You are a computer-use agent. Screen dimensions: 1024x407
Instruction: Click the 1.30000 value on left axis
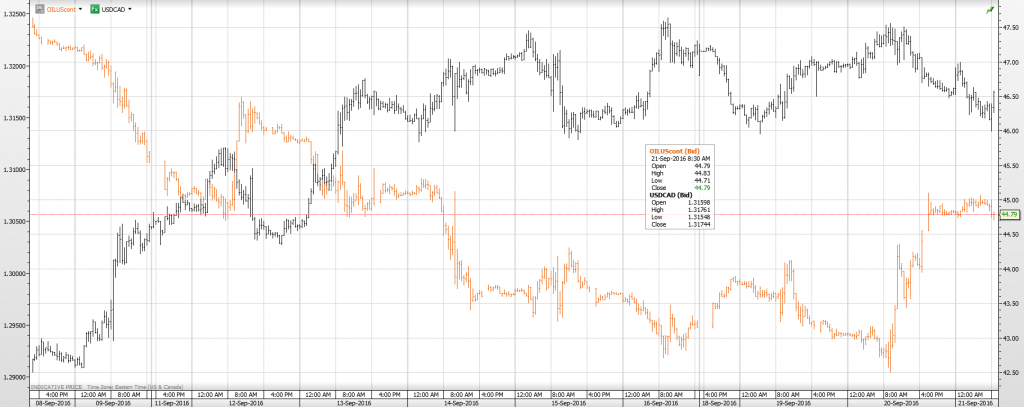click(x=14, y=272)
